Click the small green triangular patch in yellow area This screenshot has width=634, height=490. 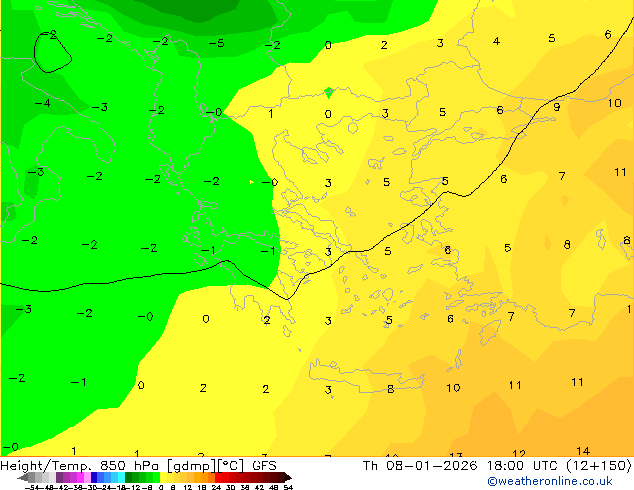click(x=329, y=92)
